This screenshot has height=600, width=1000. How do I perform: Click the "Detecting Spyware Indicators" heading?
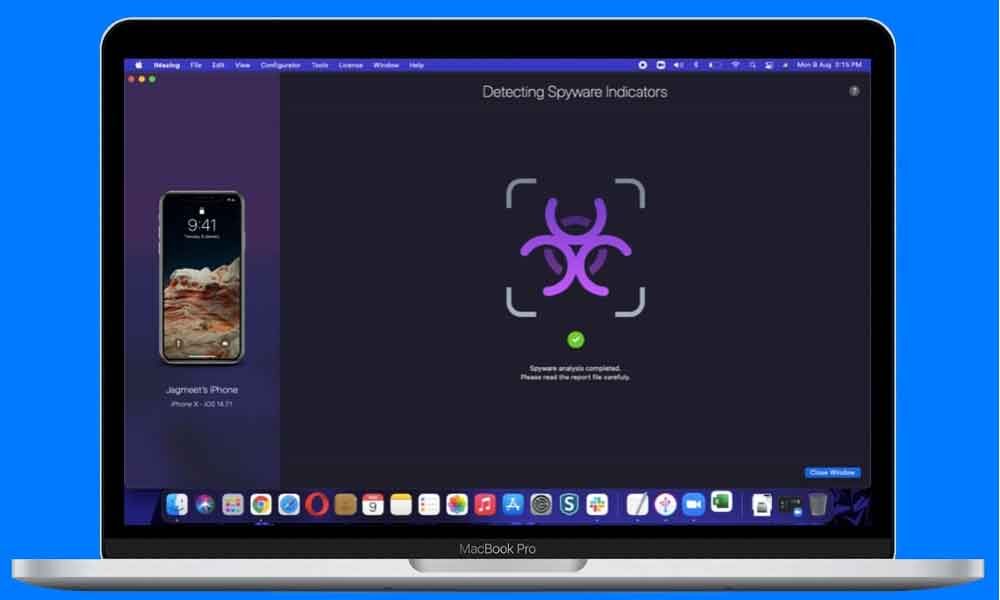[575, 92]
